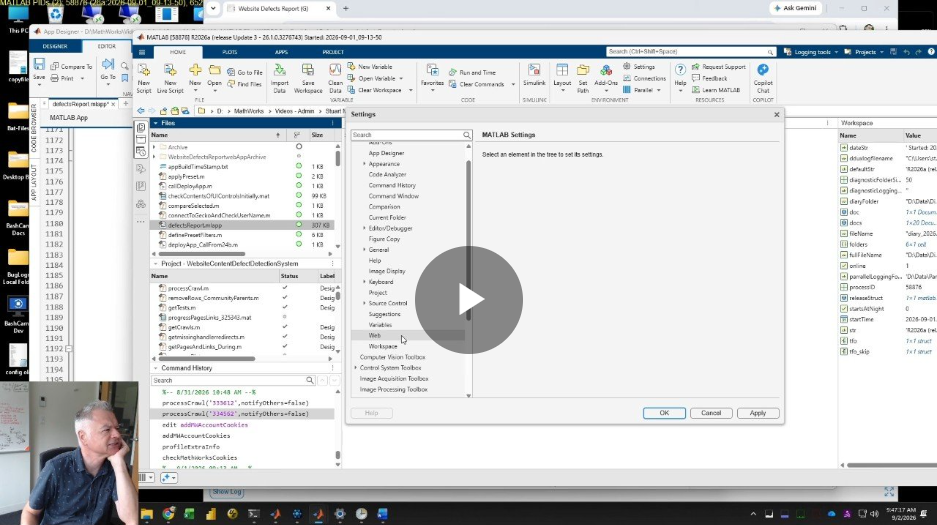Viewport: 937px width, 525px height.
Task: Open the Layout dropdown
Action: 562,79
